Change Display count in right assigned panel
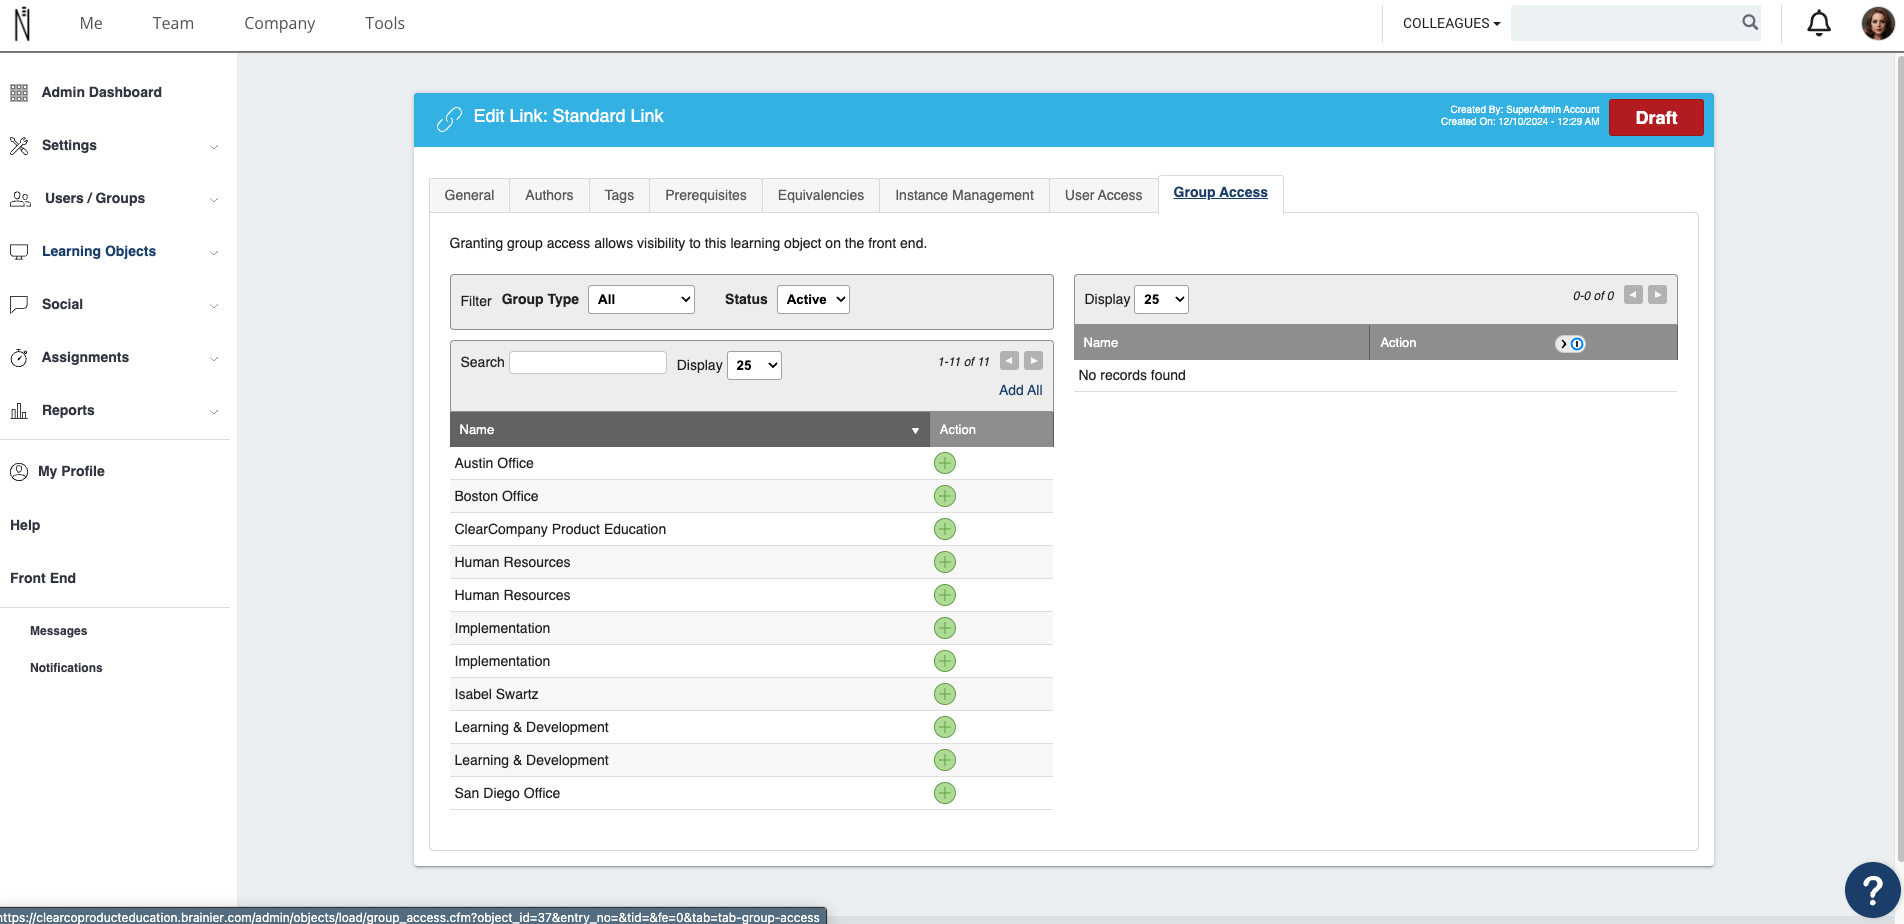1904x924 pixels. point(1161,299)
